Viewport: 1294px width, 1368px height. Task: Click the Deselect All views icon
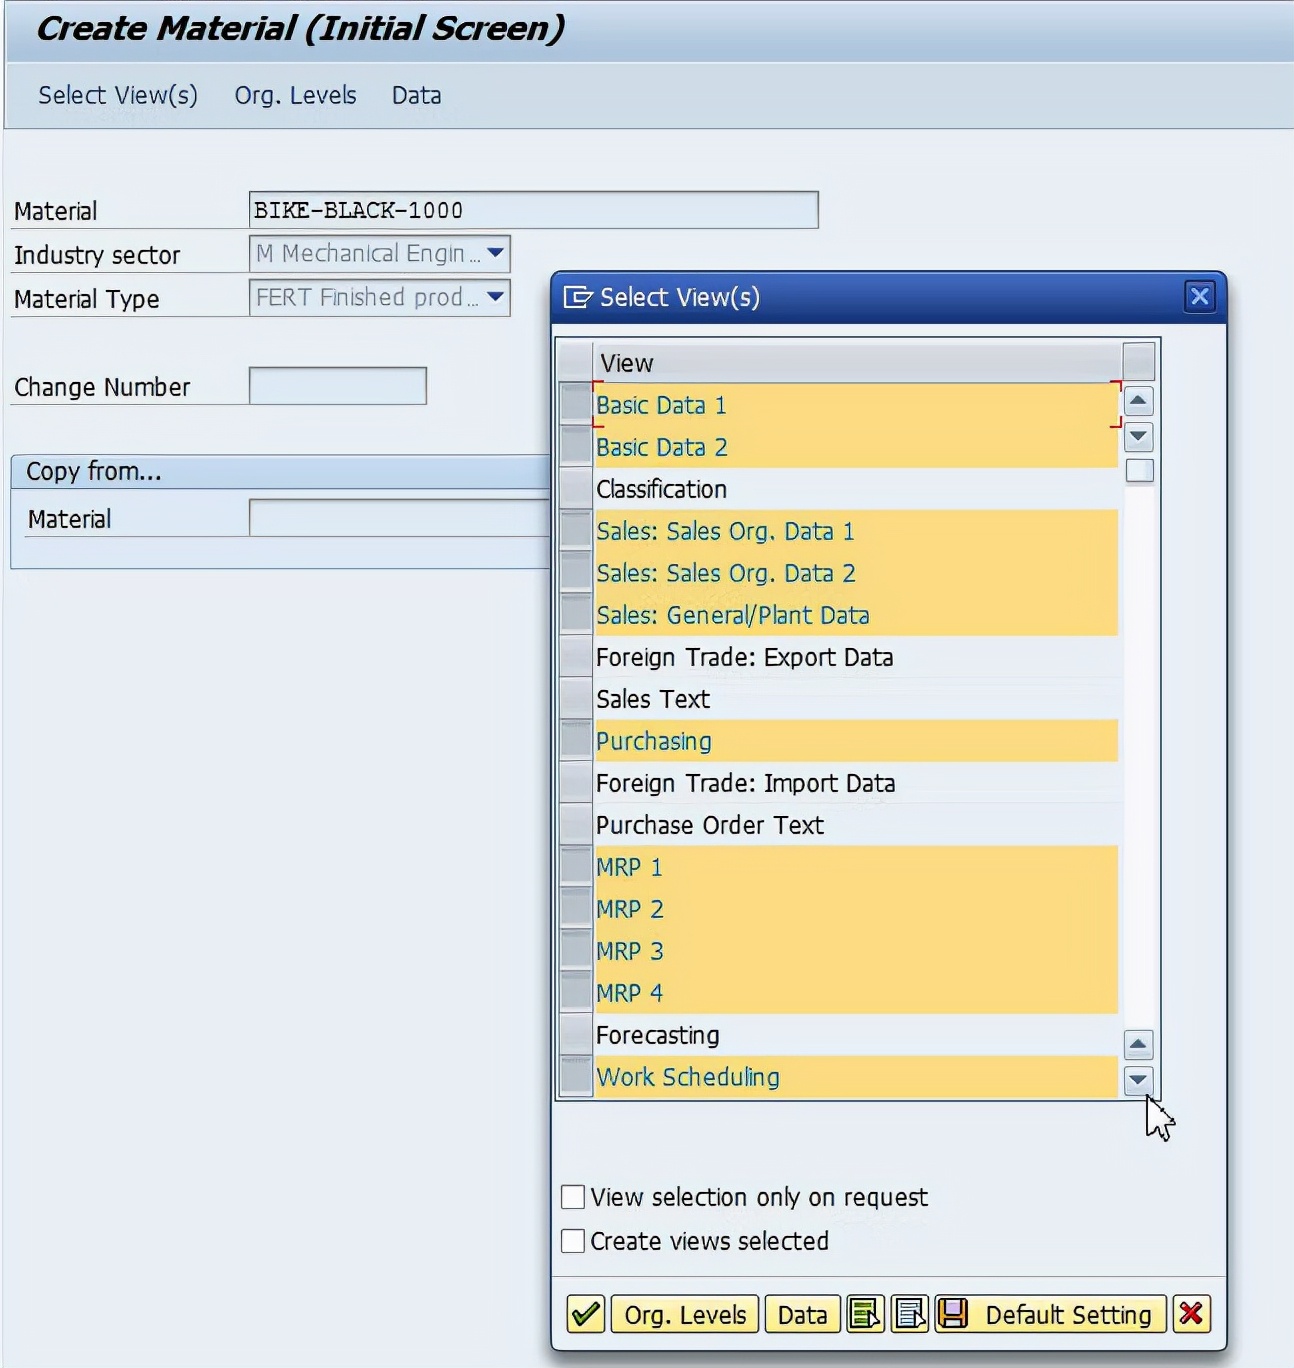(910, 1314)
